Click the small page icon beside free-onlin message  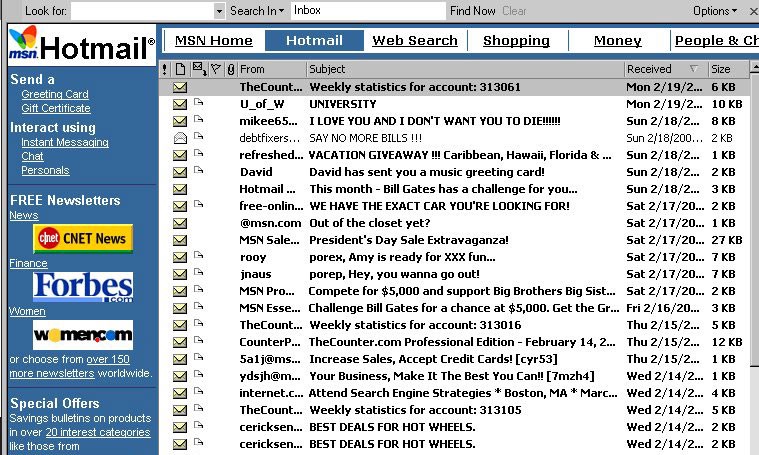198,204
